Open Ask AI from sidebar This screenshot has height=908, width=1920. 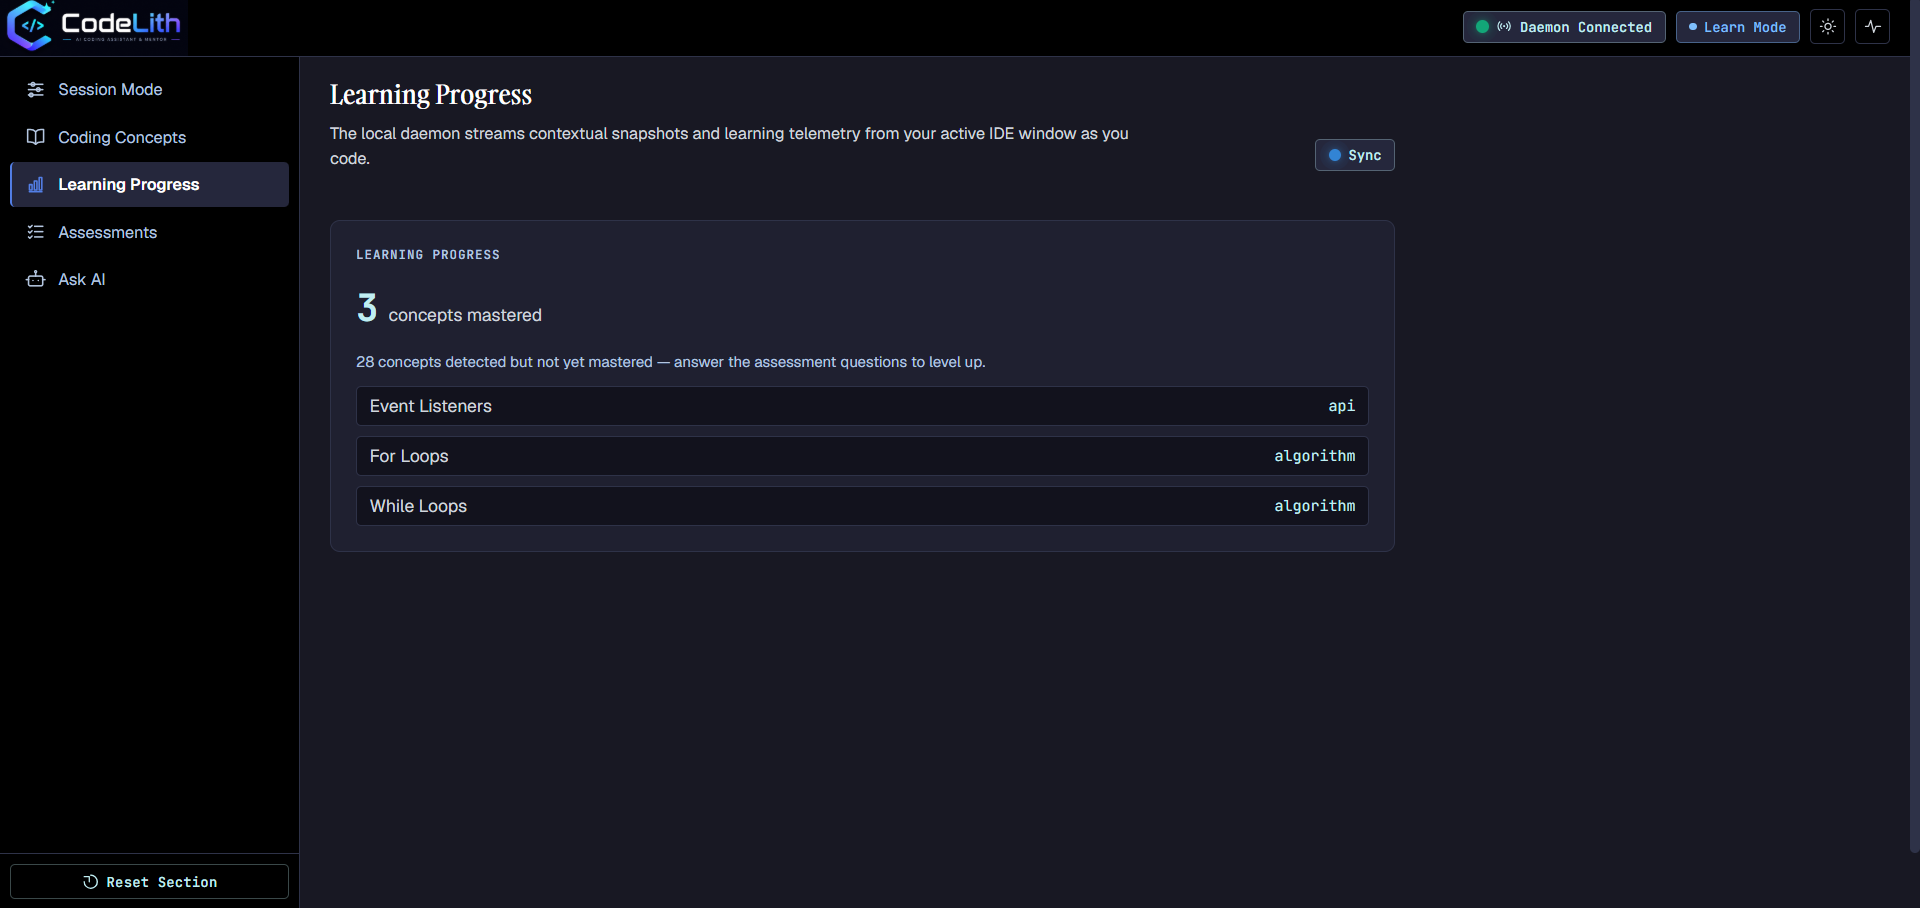point(150,279)
